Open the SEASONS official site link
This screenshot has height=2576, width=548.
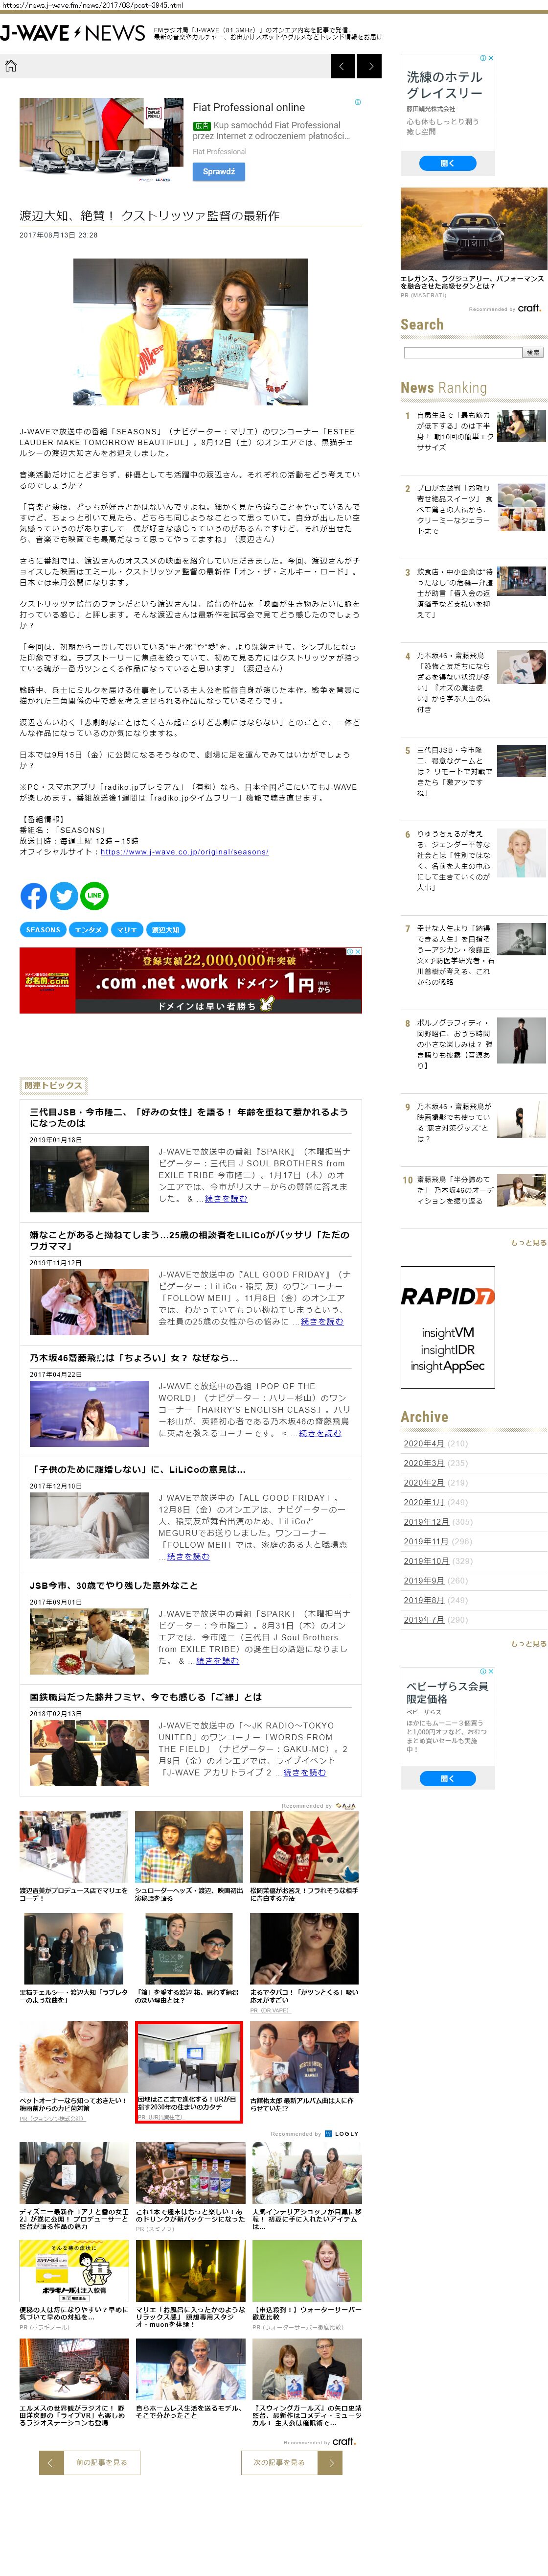[184, 852]
